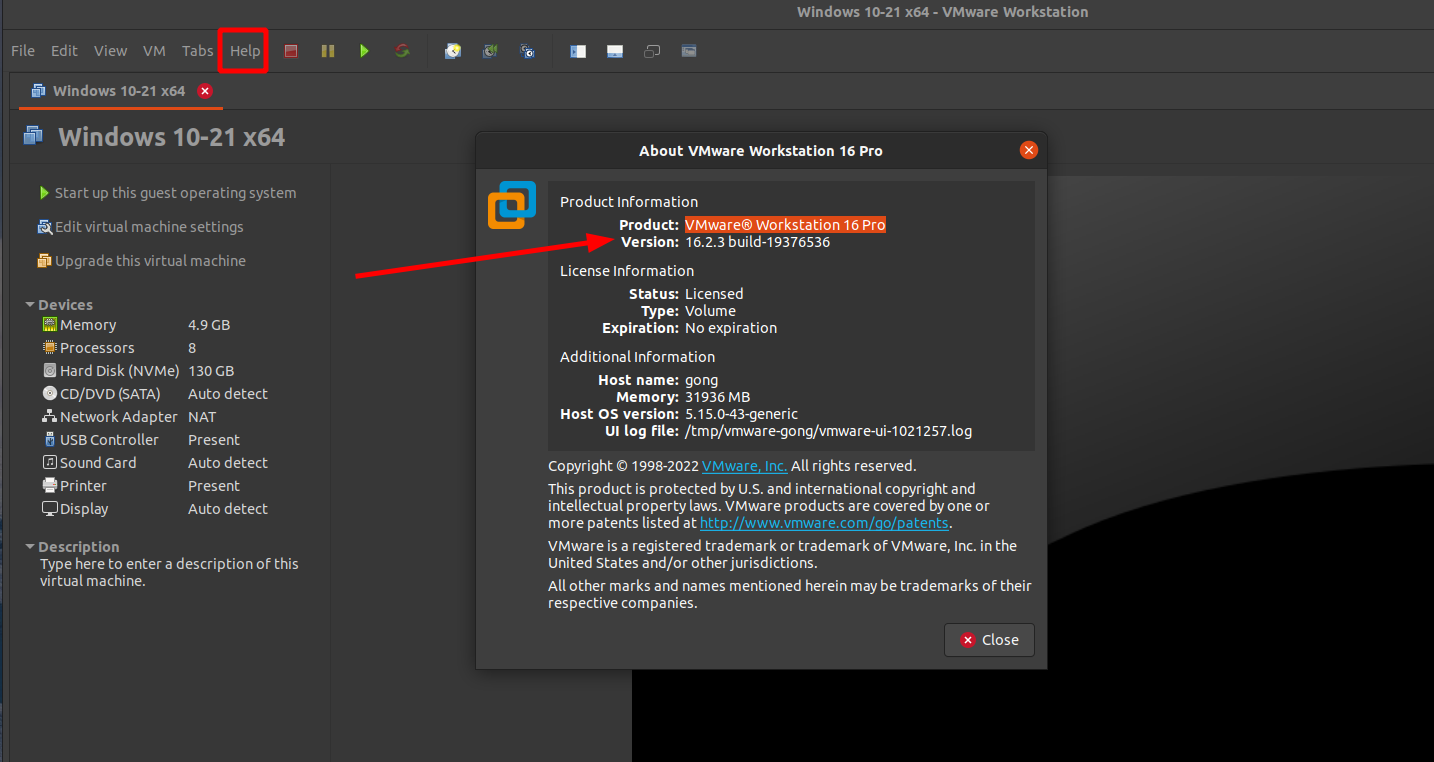Click the Revert to Snapshot toolbar icon
Screen dimensions: 1434x762
[x=490, y=51]
